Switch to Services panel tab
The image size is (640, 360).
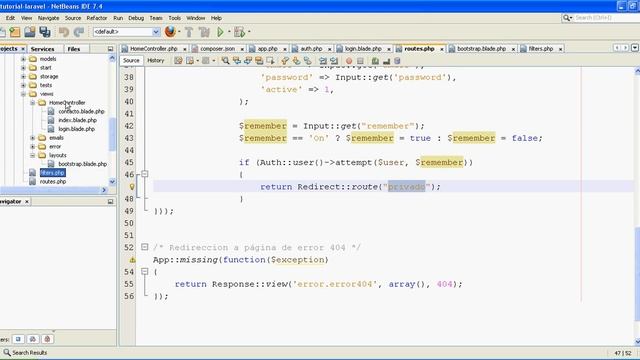(x=42, y=49)
